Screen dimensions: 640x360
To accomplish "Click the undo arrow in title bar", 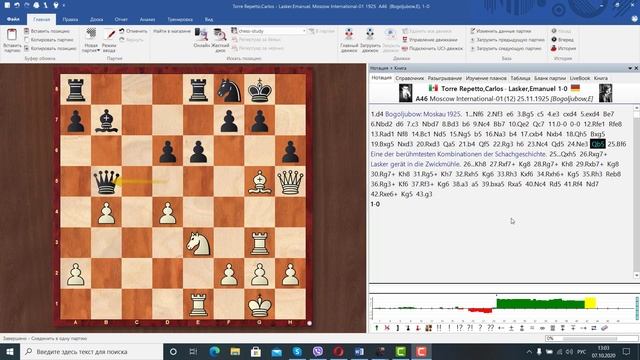I will pyautogui.click(x=17, y=5).
